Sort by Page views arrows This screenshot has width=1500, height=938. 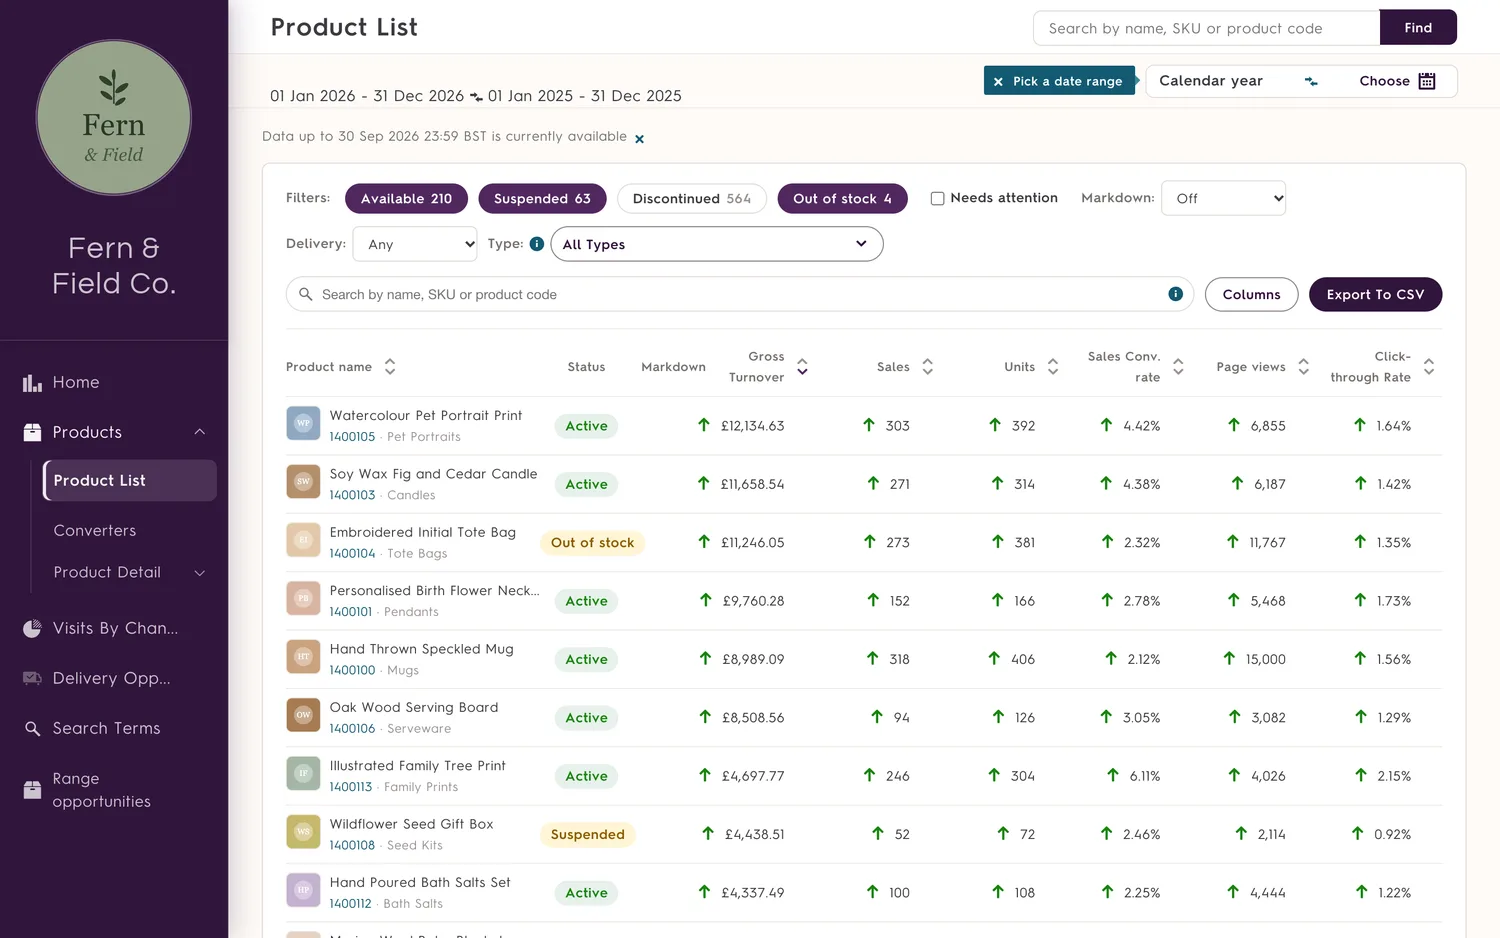pyautogui.click(x=1303, y=367)
